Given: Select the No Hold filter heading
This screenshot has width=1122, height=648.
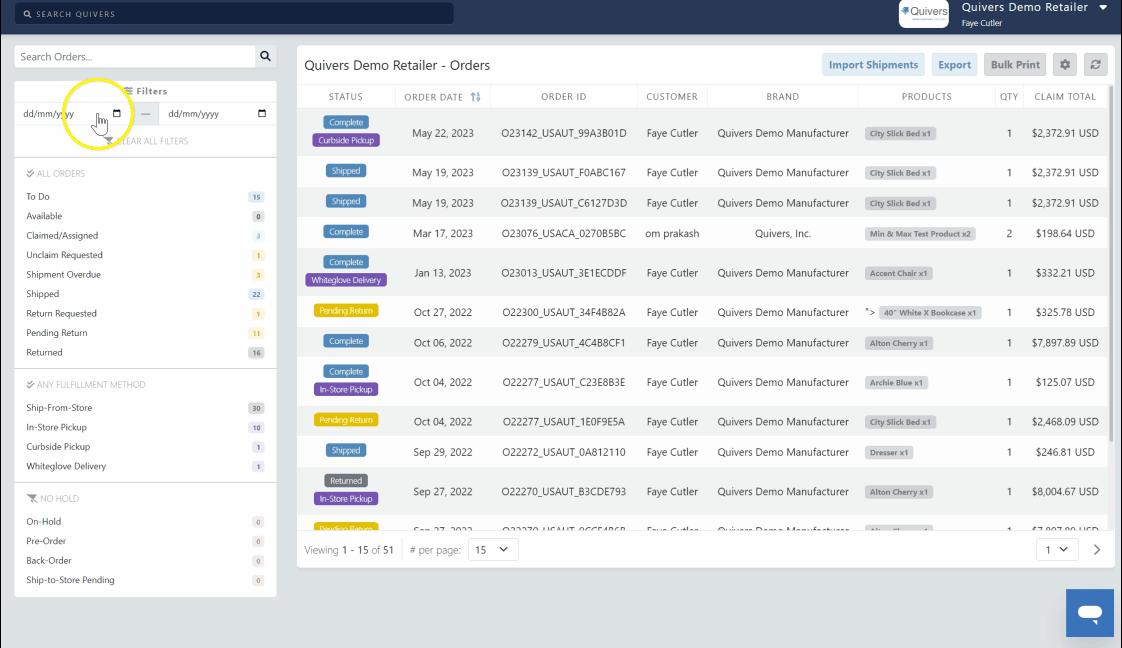Looking at the screenshot, I should point(53,499).
